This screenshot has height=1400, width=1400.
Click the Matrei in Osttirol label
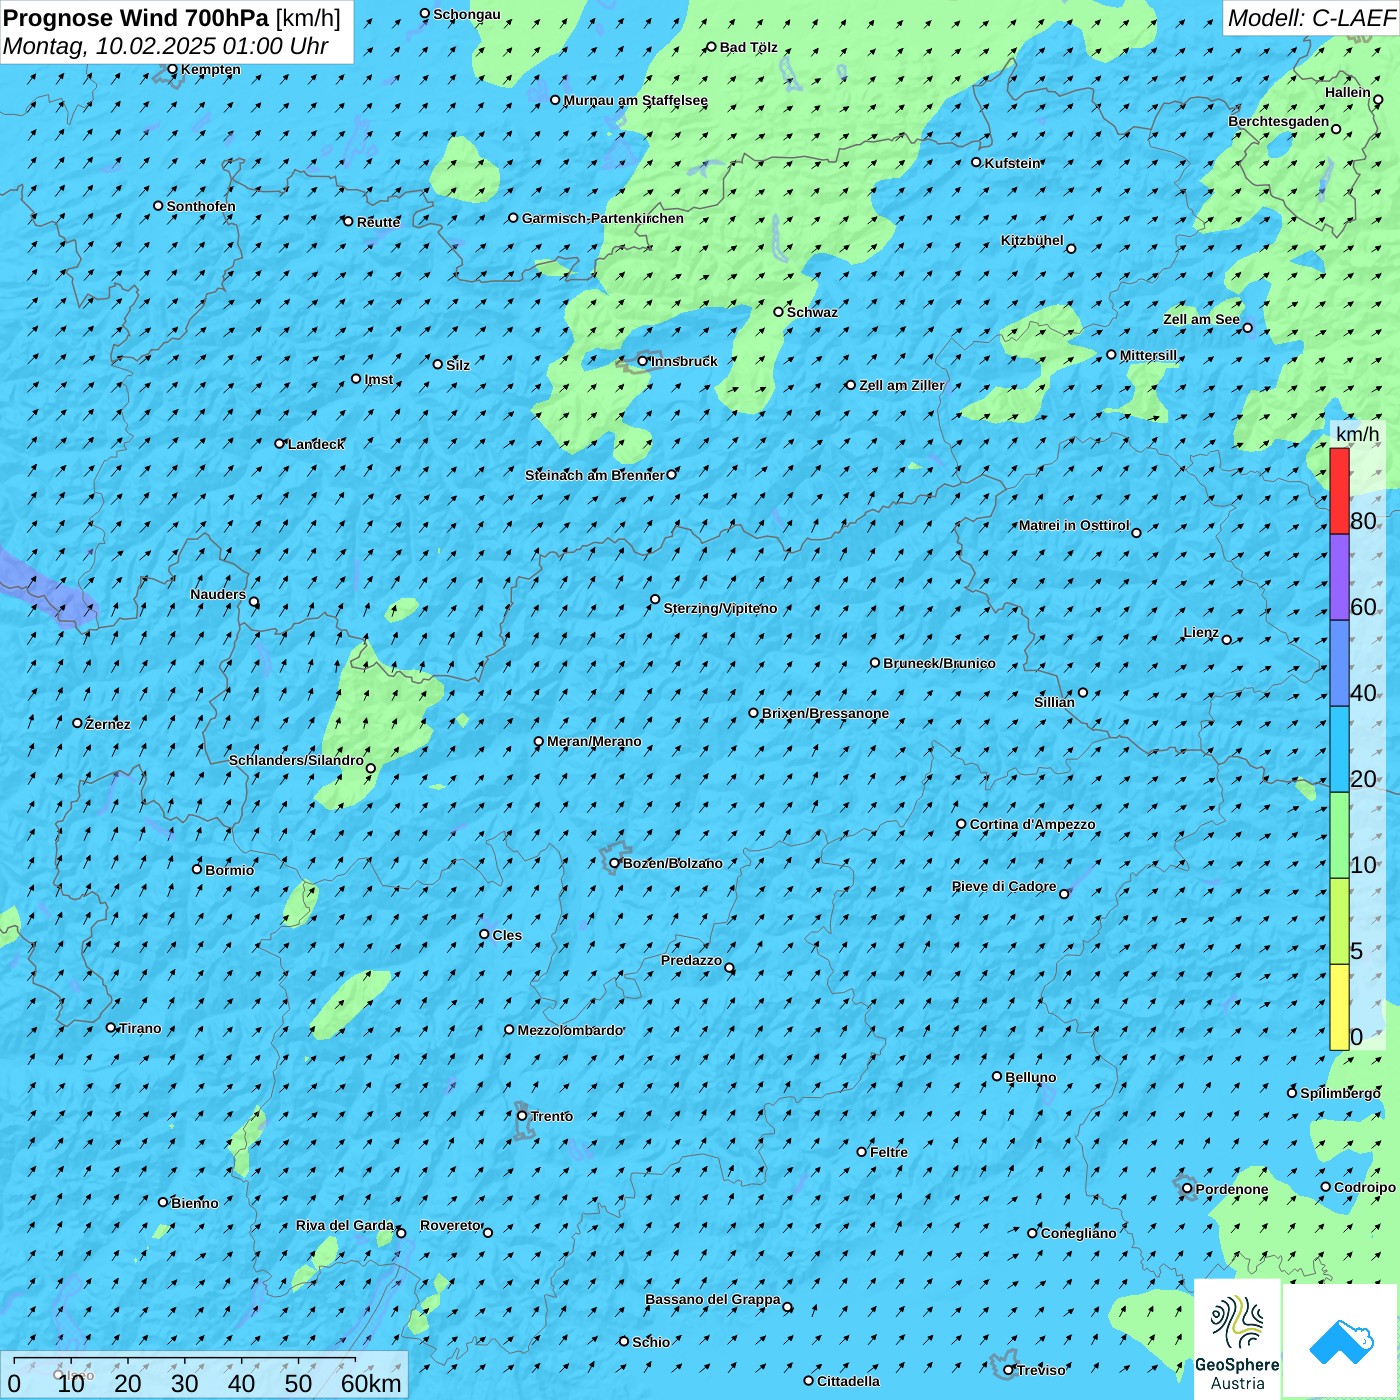pos(1074,525)
